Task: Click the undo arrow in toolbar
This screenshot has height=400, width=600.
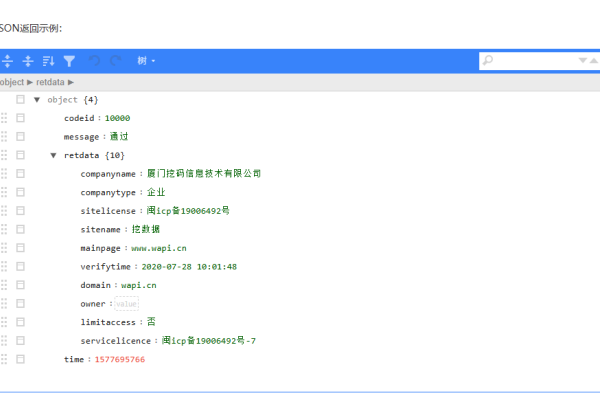Action: (x=95, y=61)
